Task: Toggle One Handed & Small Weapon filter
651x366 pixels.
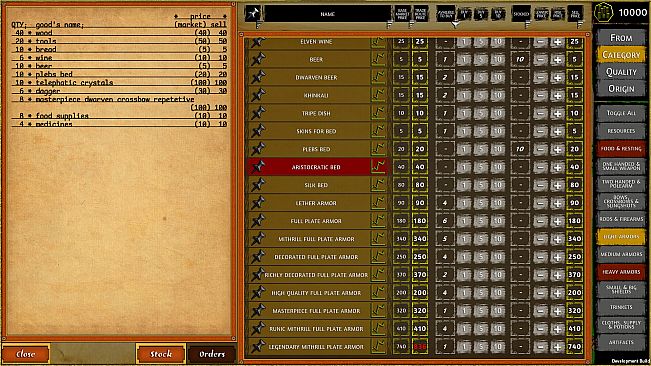Action: 621,166
